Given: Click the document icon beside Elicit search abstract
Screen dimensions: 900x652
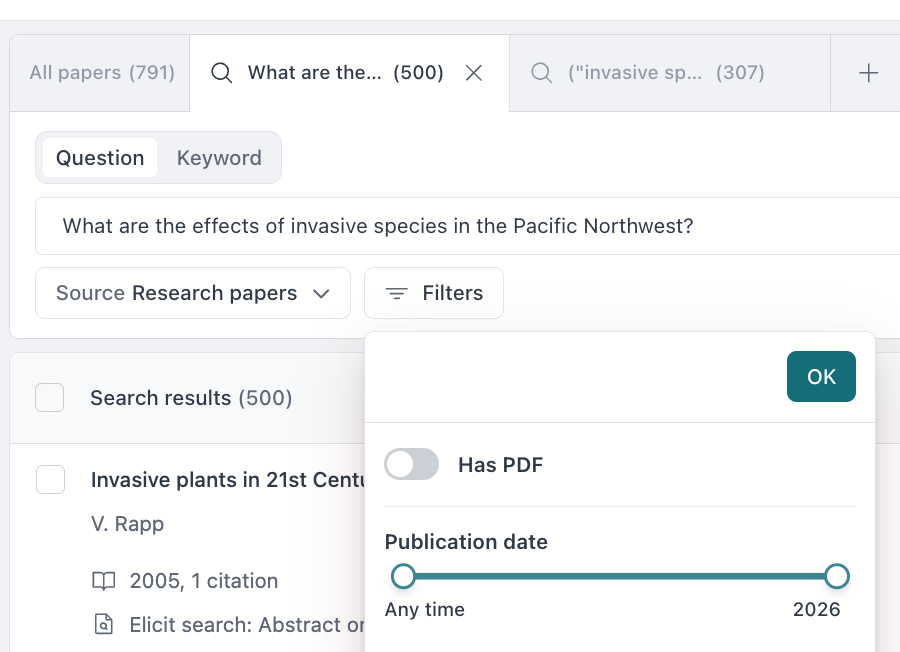Looking at the screenshot, I should 104,625.
